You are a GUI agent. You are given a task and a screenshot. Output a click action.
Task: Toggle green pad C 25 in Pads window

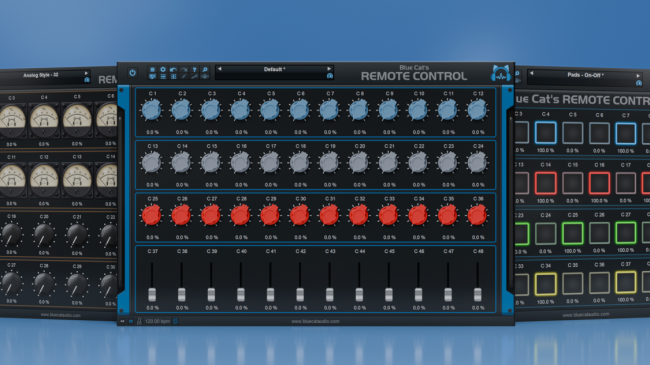click(x=572, y=233)
